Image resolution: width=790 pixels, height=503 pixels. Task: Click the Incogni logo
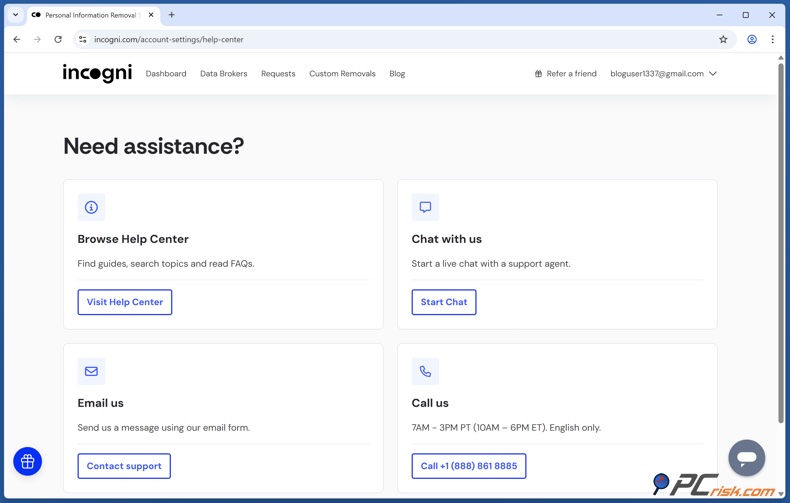97,73
